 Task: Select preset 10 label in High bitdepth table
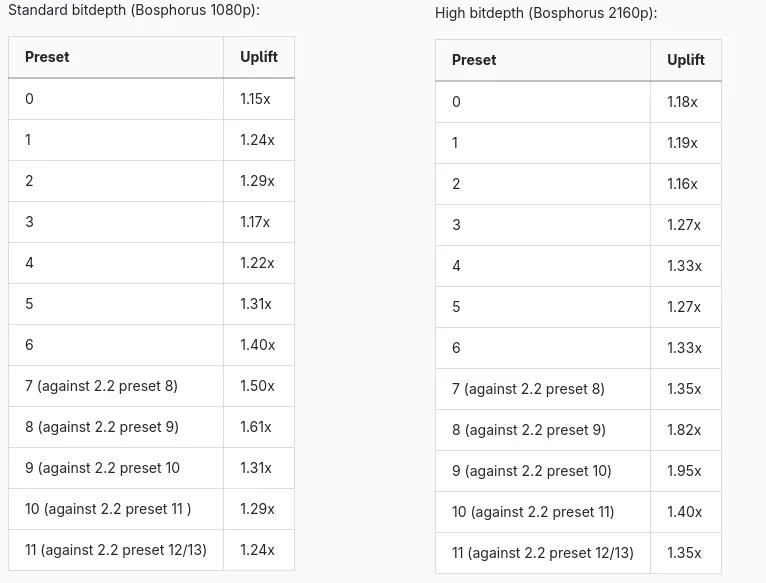tap(533, 512)
